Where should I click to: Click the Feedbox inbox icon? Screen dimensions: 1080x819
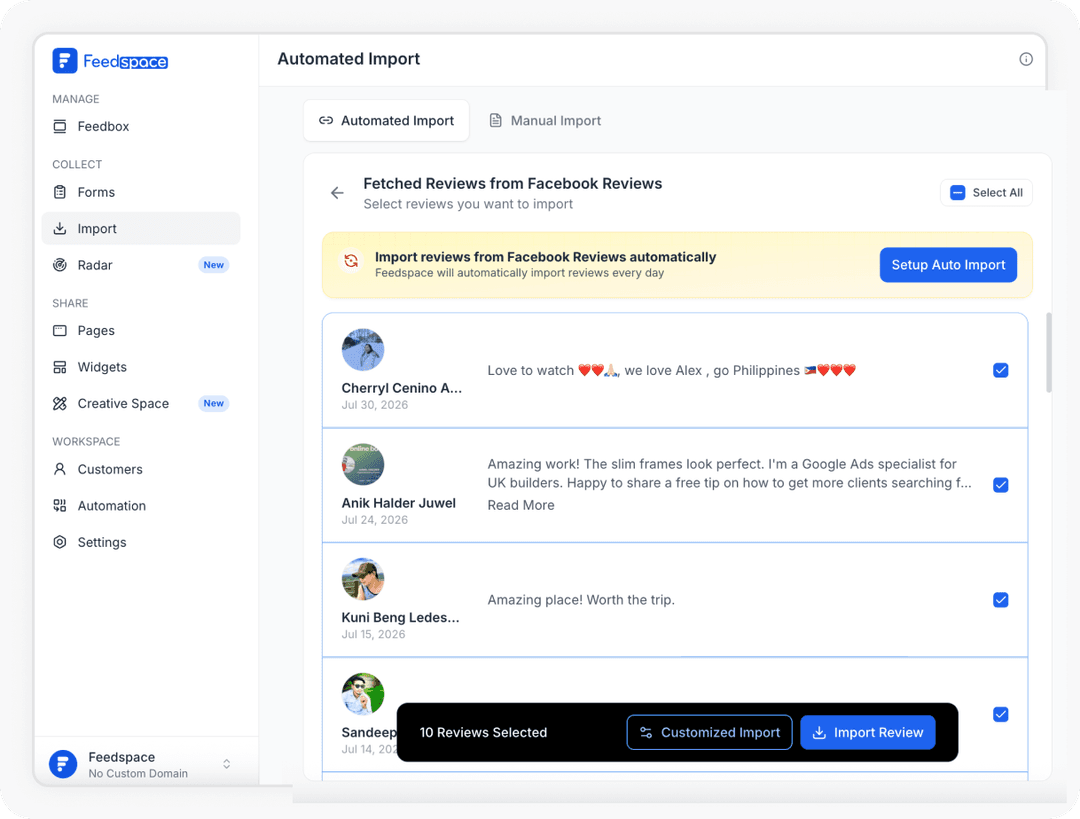pyautogui.click(x=60, y=126)
